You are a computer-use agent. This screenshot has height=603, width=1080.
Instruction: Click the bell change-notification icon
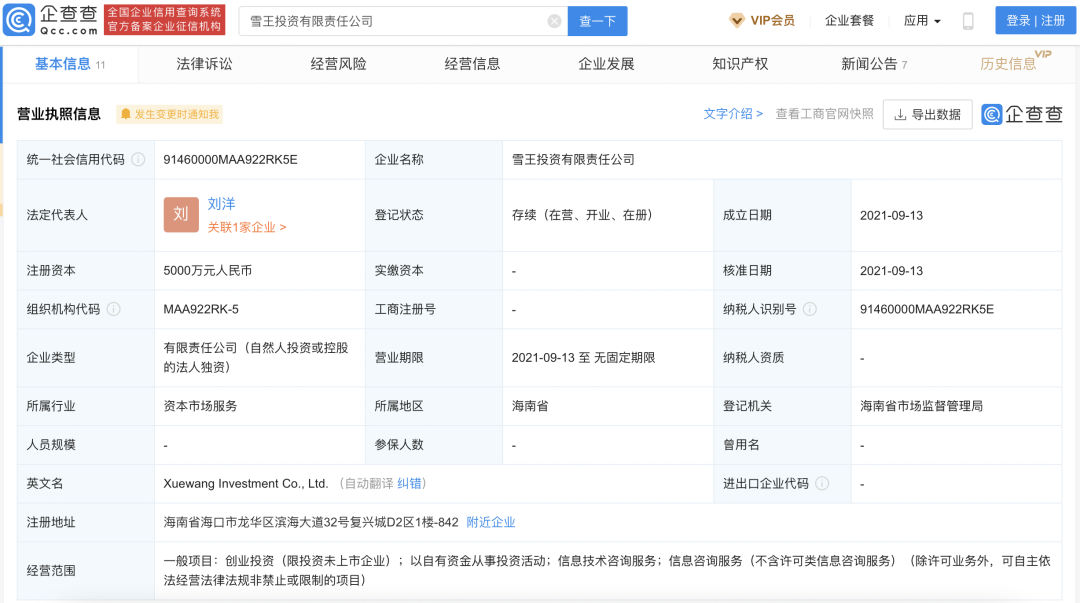tap(125, 114)
